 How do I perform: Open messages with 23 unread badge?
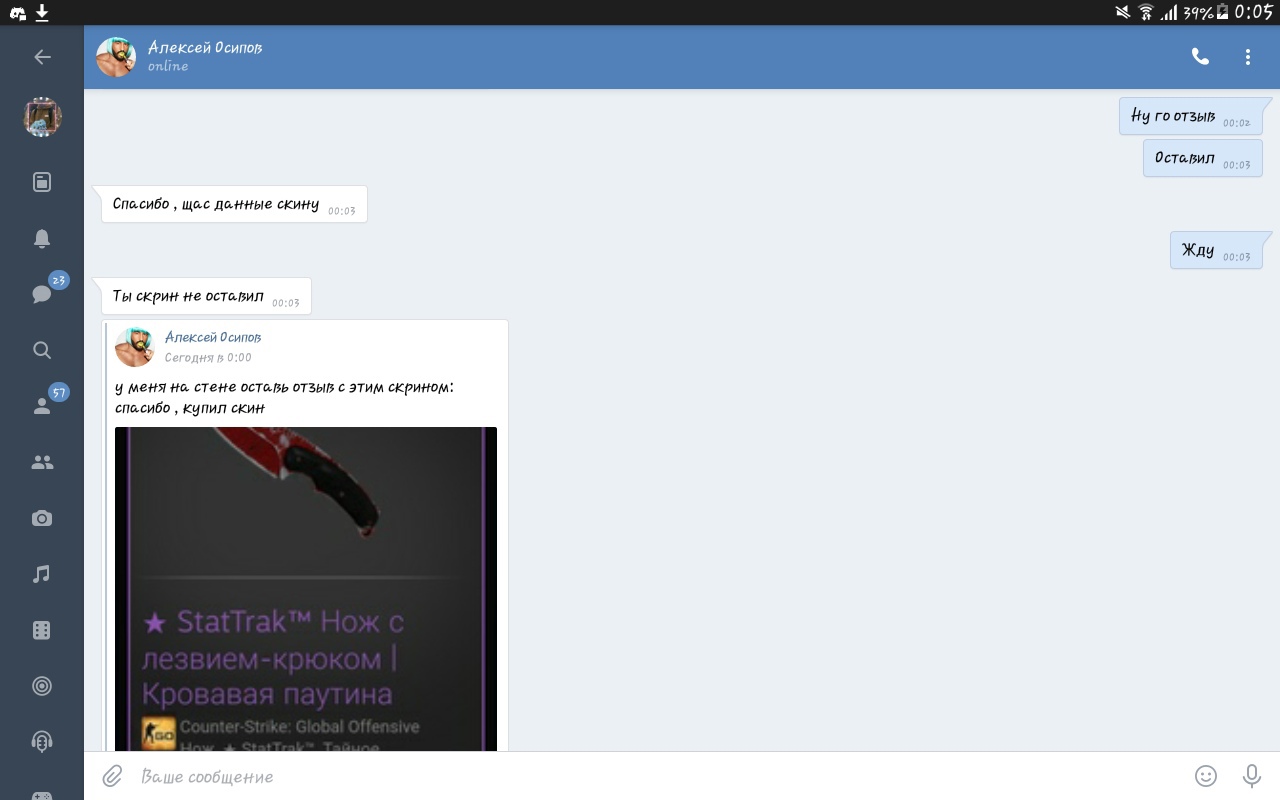pos(42,294)
